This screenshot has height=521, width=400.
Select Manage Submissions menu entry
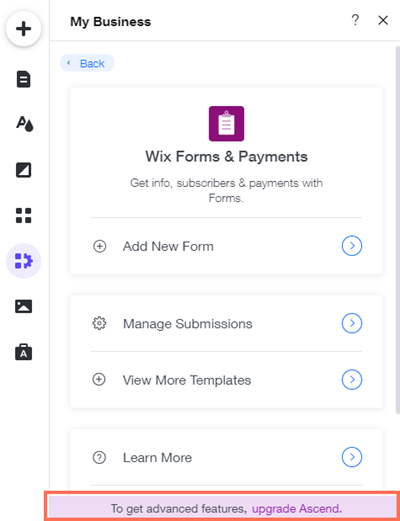click(227, 323)
